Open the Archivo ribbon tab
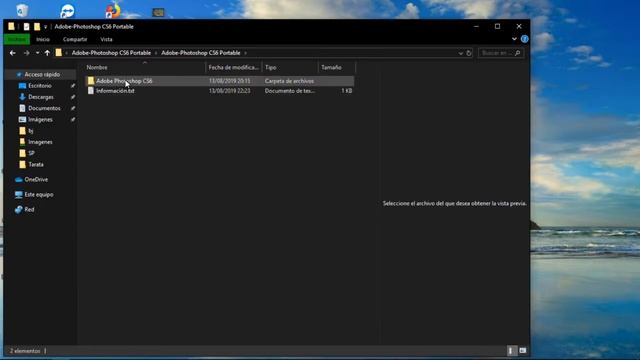This screenshot has height=360, width=640. coord(17,39)
